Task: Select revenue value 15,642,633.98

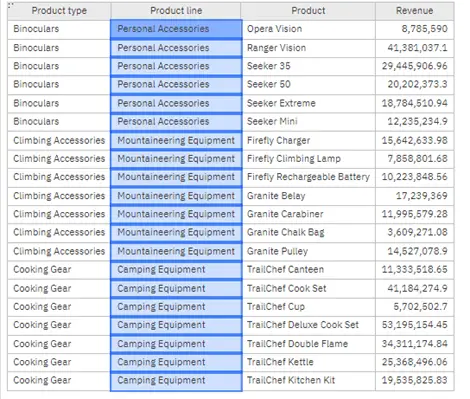Action: coord(415,140)
